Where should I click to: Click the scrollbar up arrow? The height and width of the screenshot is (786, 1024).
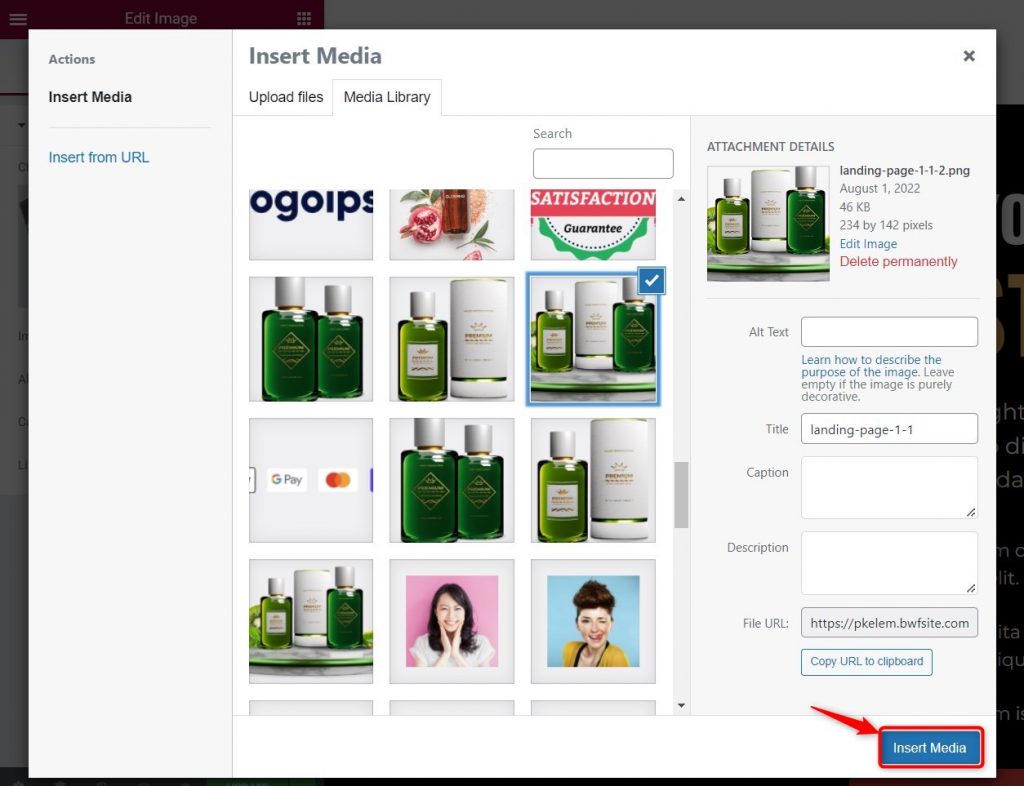(x=681, y=198)
